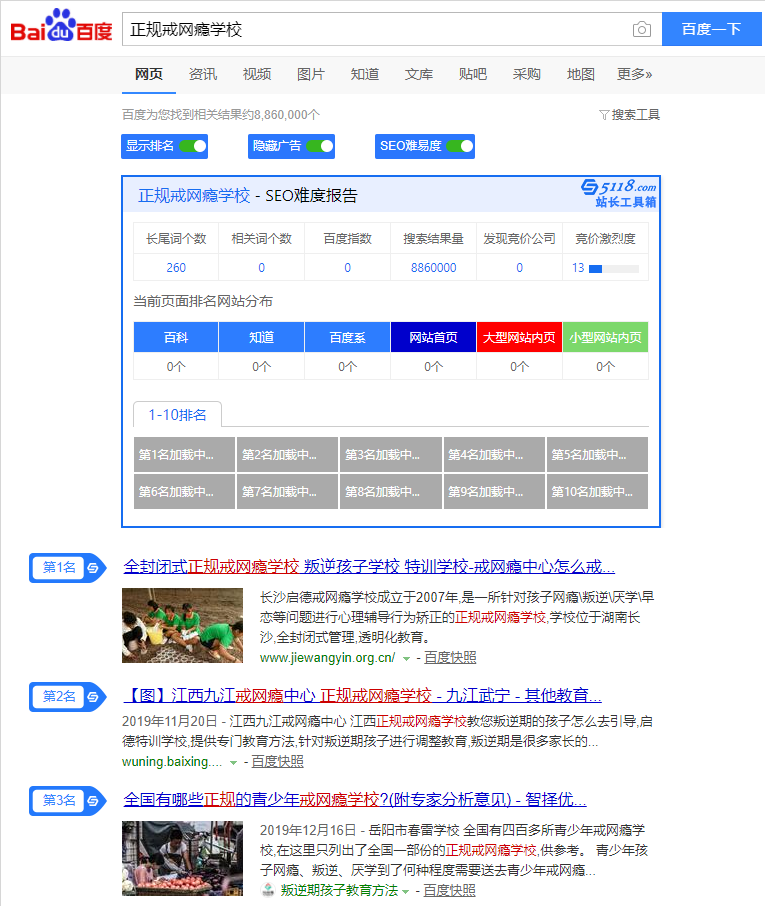Open first result 全封闭式正规戒网瘾学校 title

369,567
